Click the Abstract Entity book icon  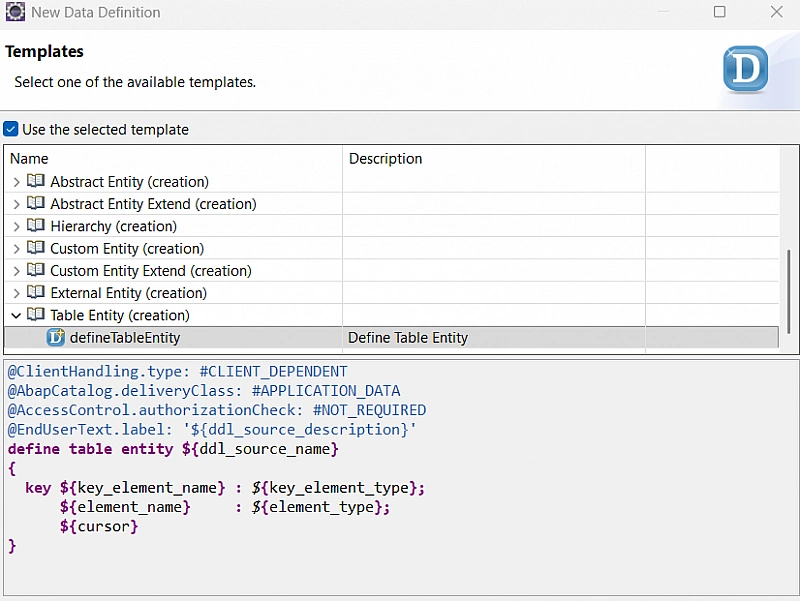[36, 182]
